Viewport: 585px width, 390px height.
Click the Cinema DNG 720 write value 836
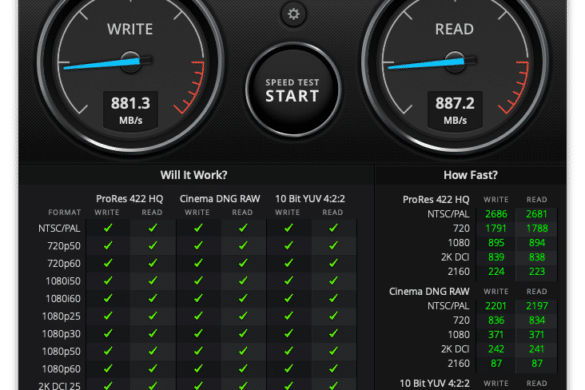(x=496, y=320)
